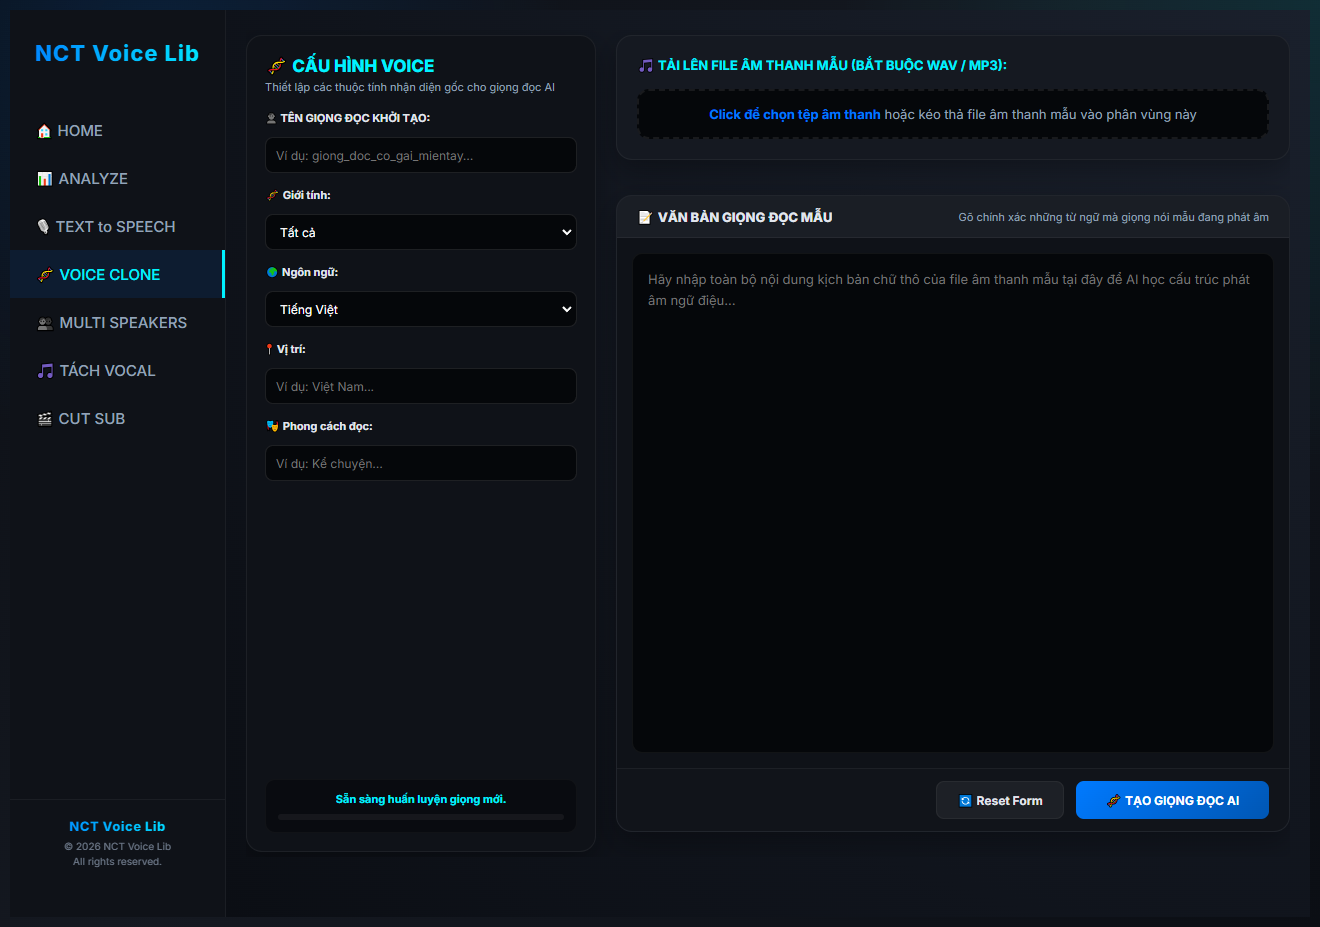
Task: Click the 'Thiết lập các thuộc tính nhận diện' subtitle
Action: pos(410,87)
